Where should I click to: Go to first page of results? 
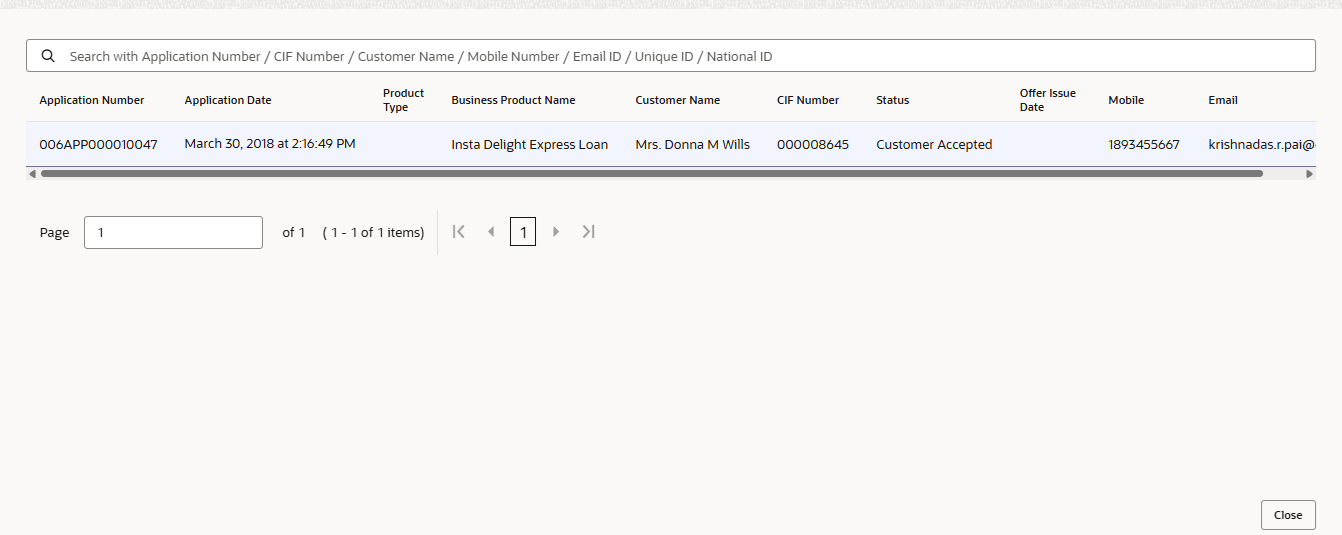point(459,232)
